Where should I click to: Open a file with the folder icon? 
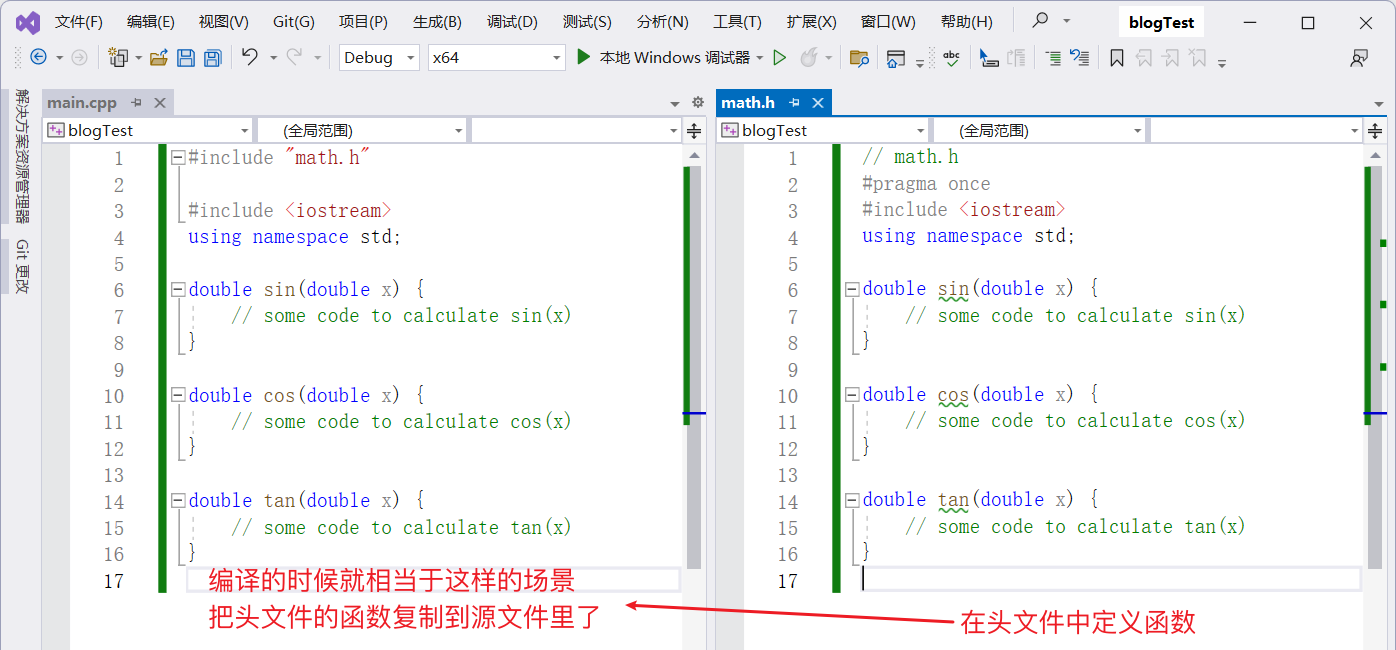click(158, 58)
